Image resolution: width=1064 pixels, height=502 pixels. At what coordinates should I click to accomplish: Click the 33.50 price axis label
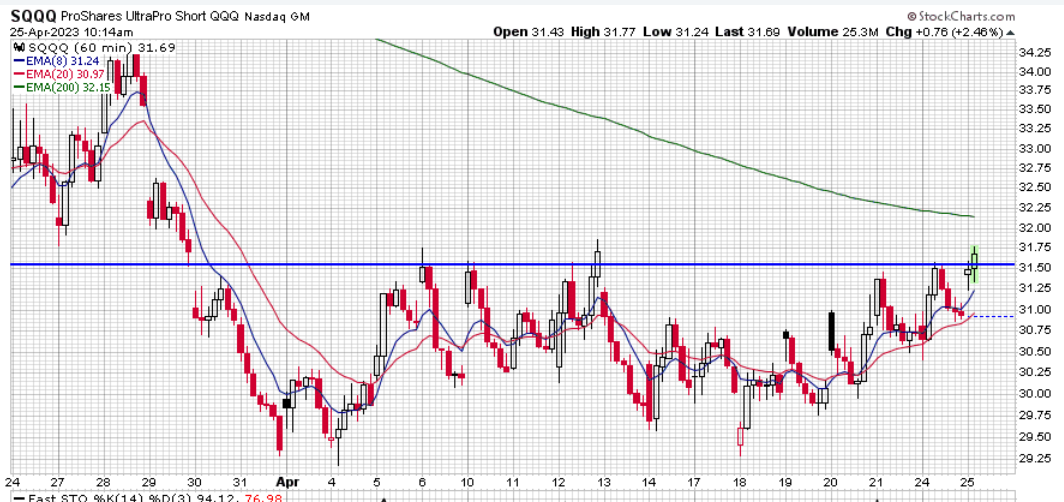pos(1033,111)
